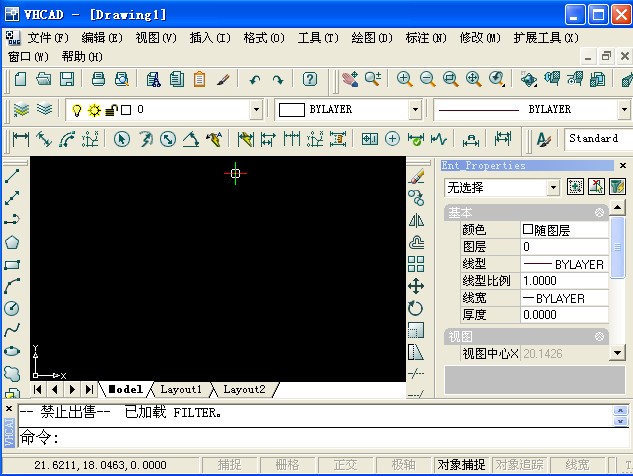Click the Zoom Extents icon
The width and height of the screenshot is (633, 476).
pos(474,79)
